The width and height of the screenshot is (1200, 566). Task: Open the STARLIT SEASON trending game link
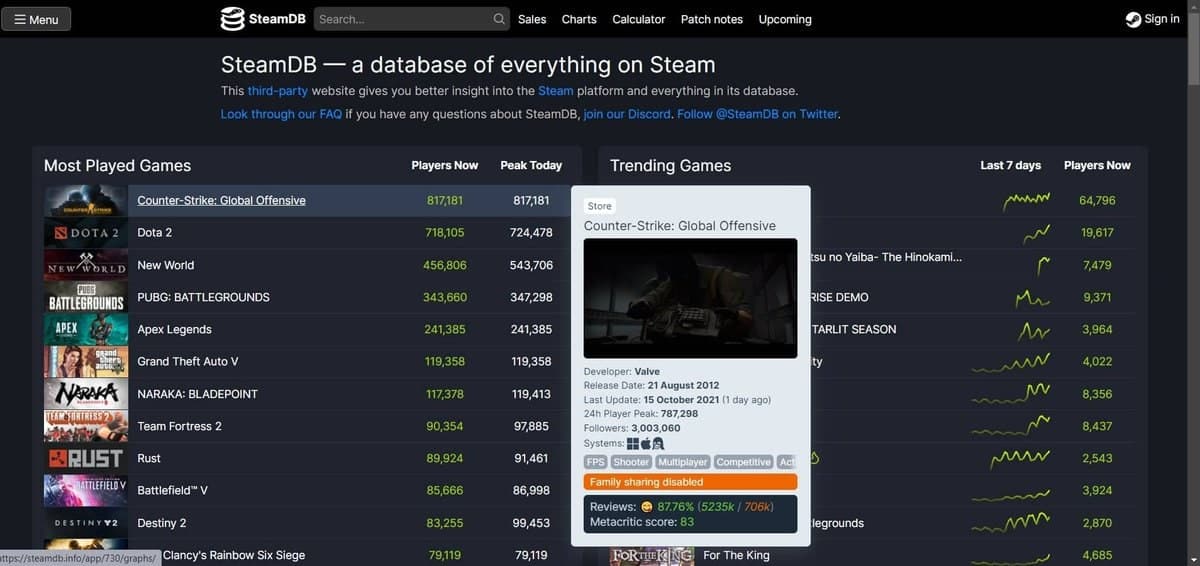click(854, 329)
